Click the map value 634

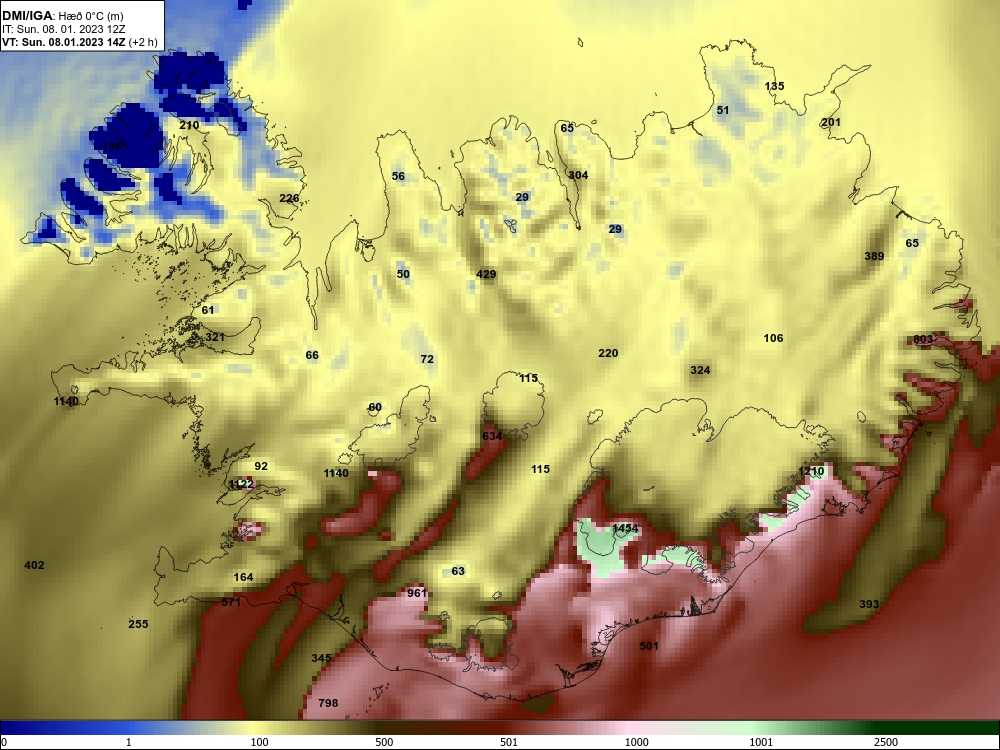pos(492,436)
